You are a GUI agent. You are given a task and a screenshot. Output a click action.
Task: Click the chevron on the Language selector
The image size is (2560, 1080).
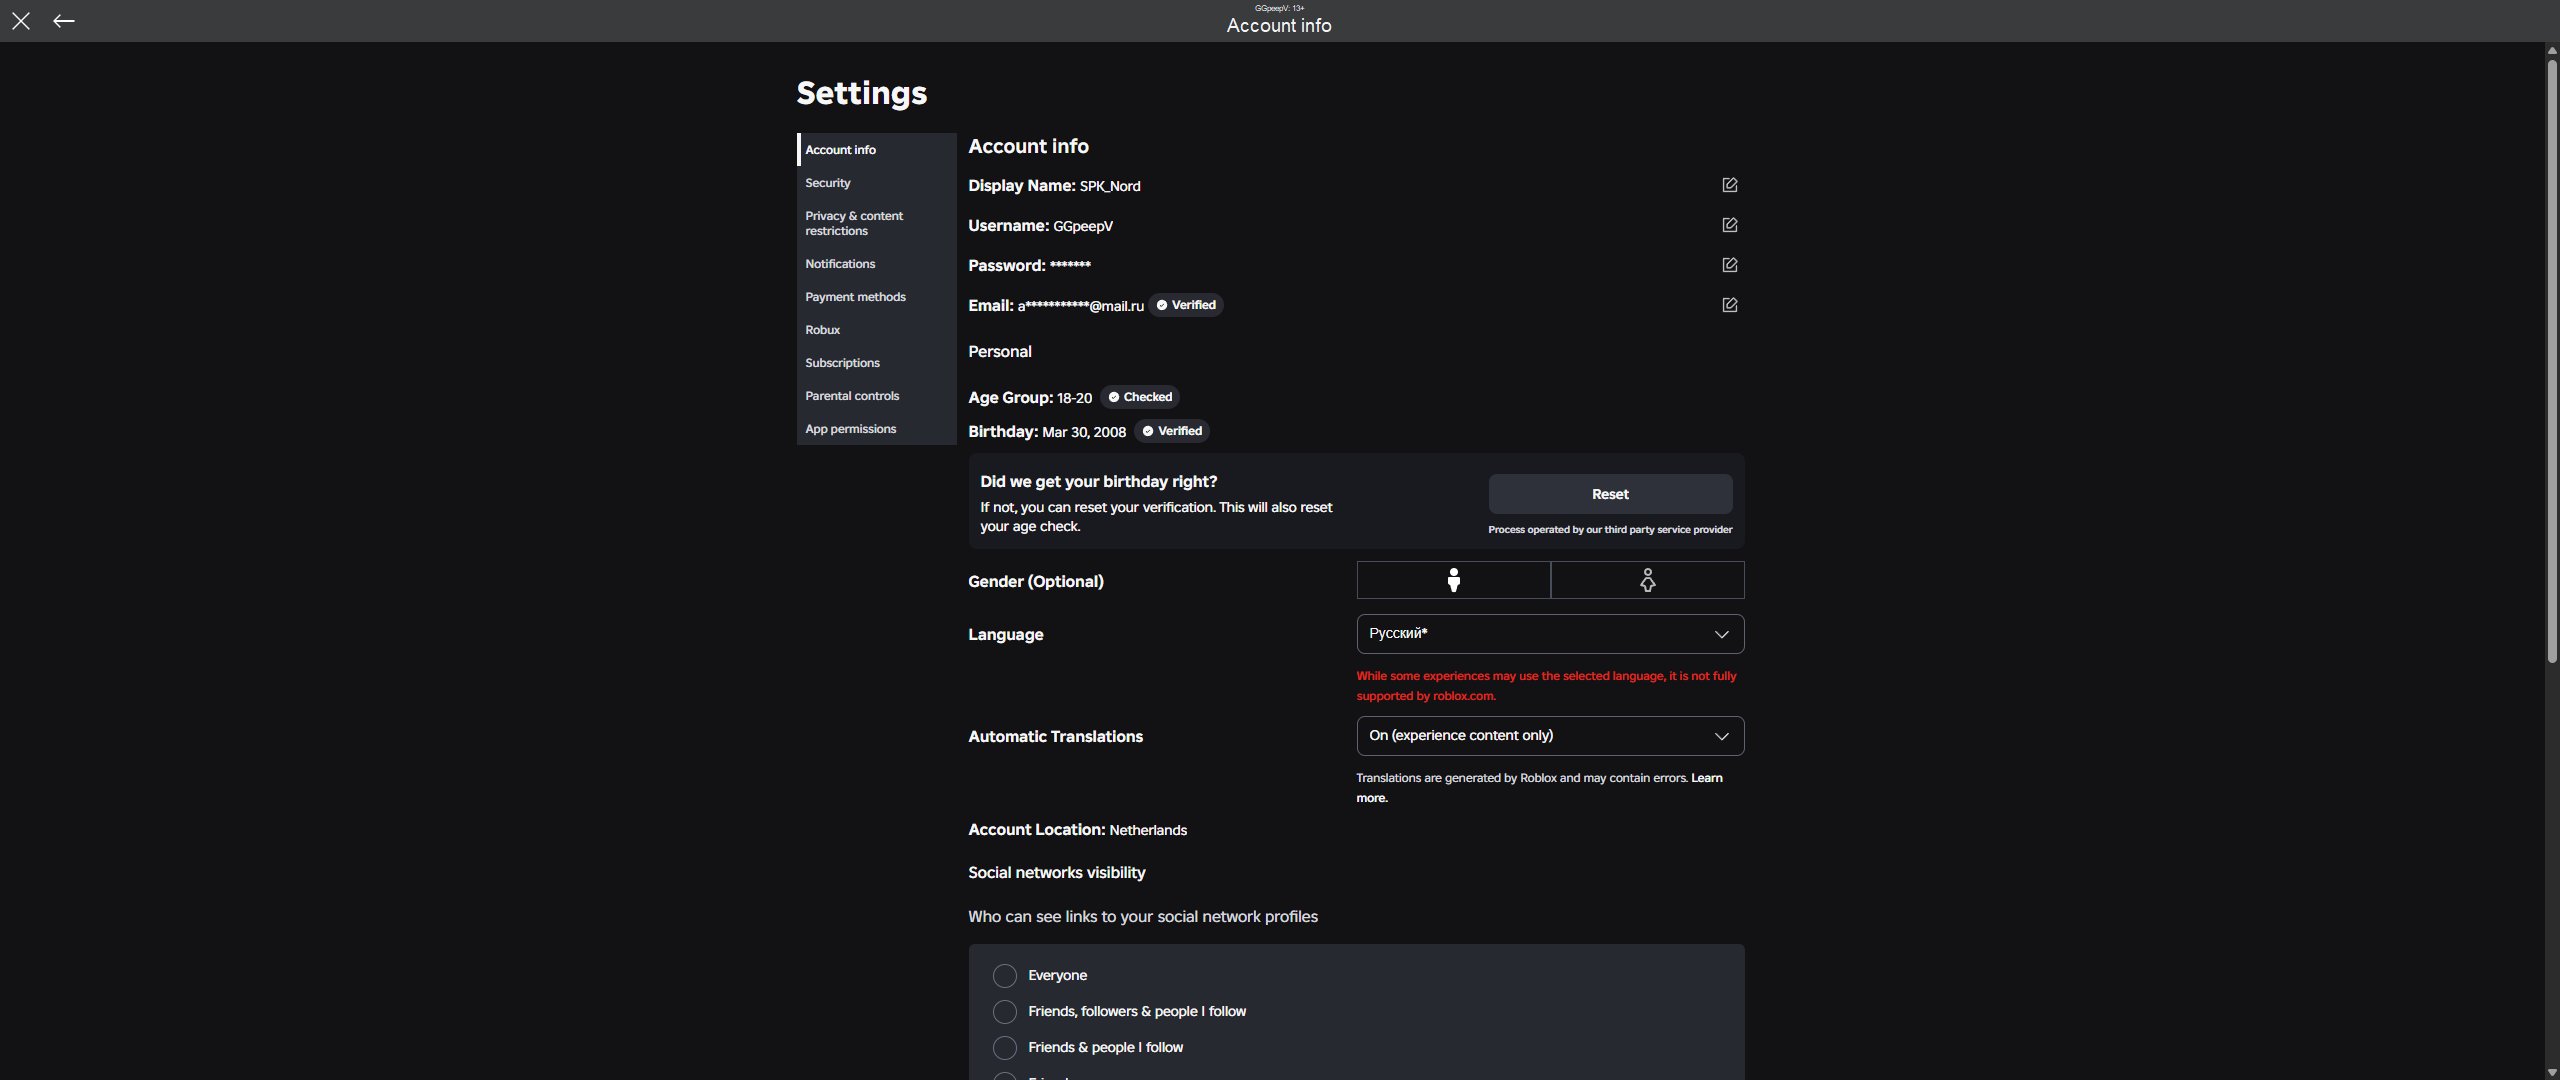point(1721,634)
